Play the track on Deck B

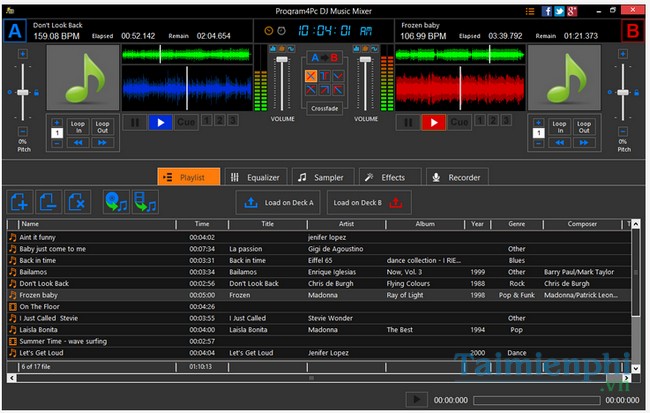tap(434, 122)
